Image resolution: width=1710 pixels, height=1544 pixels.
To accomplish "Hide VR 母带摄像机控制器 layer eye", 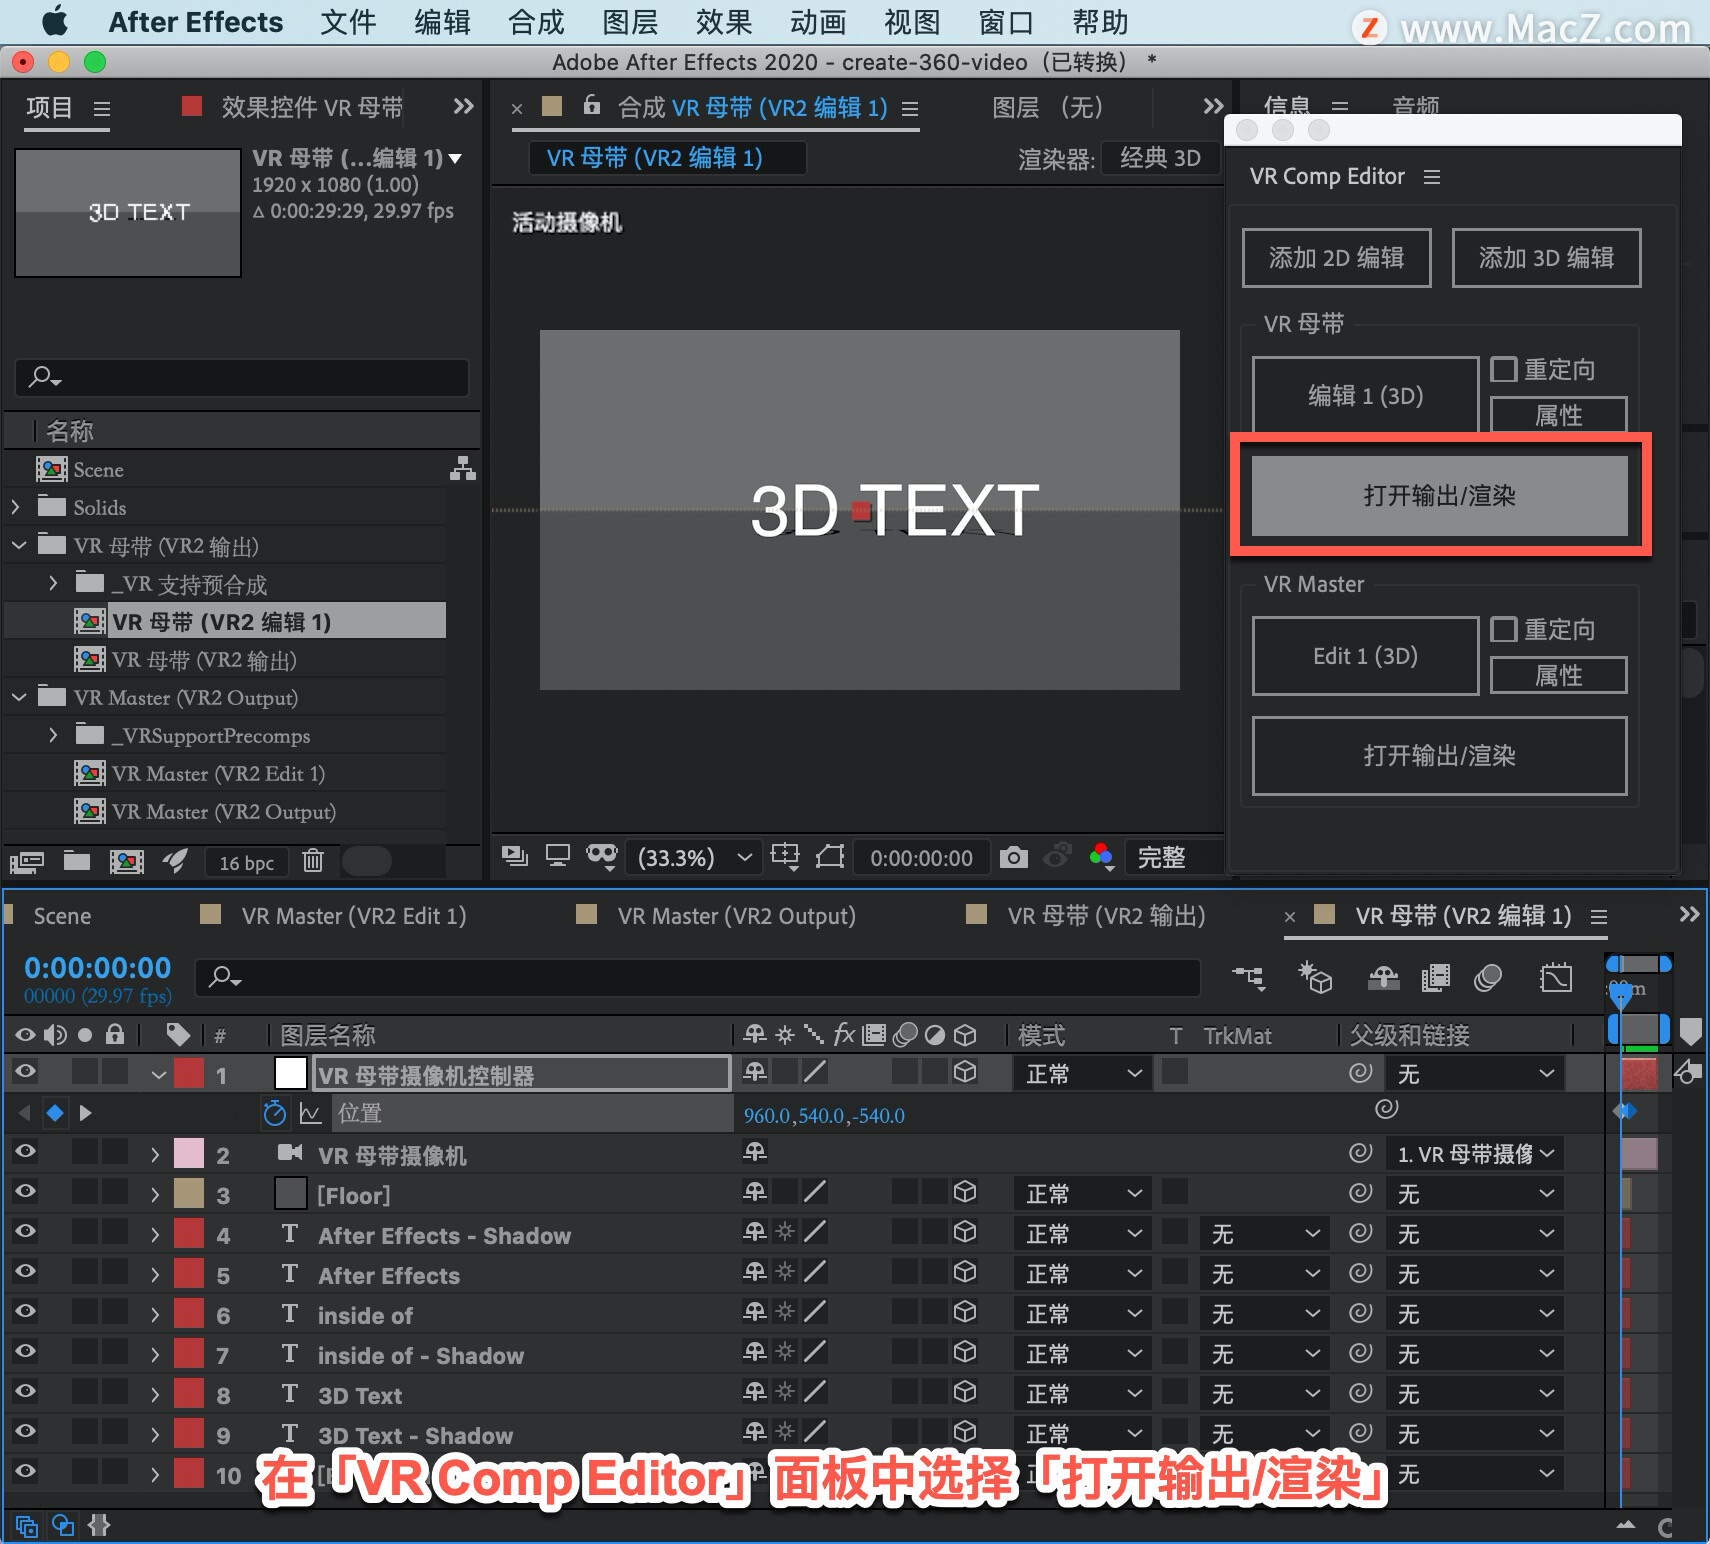I will coord(25,1071).
